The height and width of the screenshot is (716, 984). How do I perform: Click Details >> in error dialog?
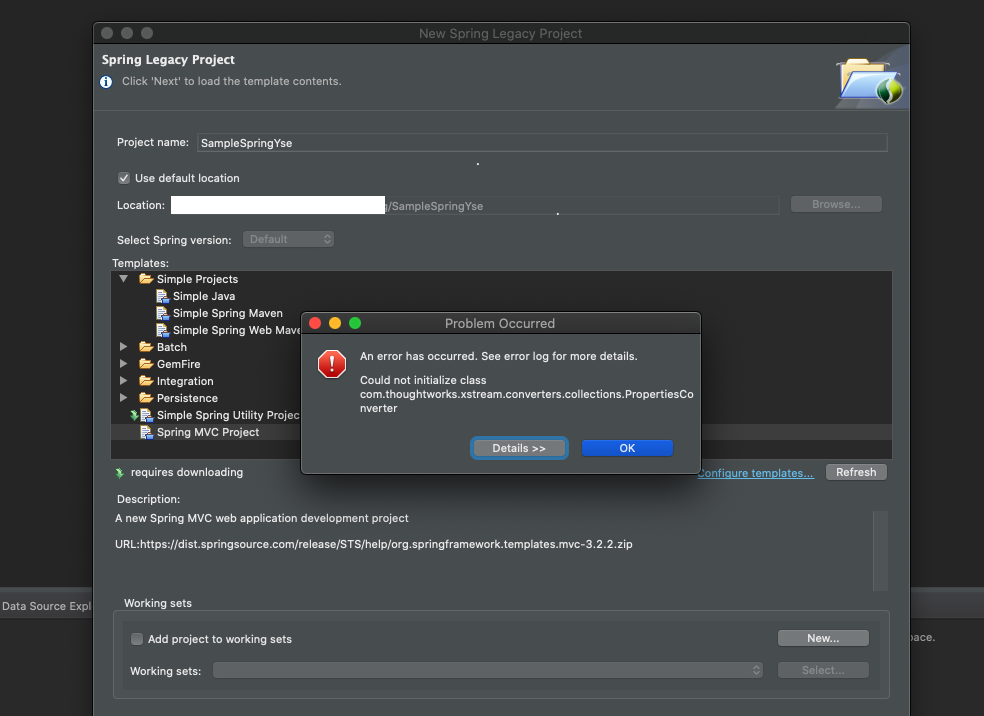(519, 448)
